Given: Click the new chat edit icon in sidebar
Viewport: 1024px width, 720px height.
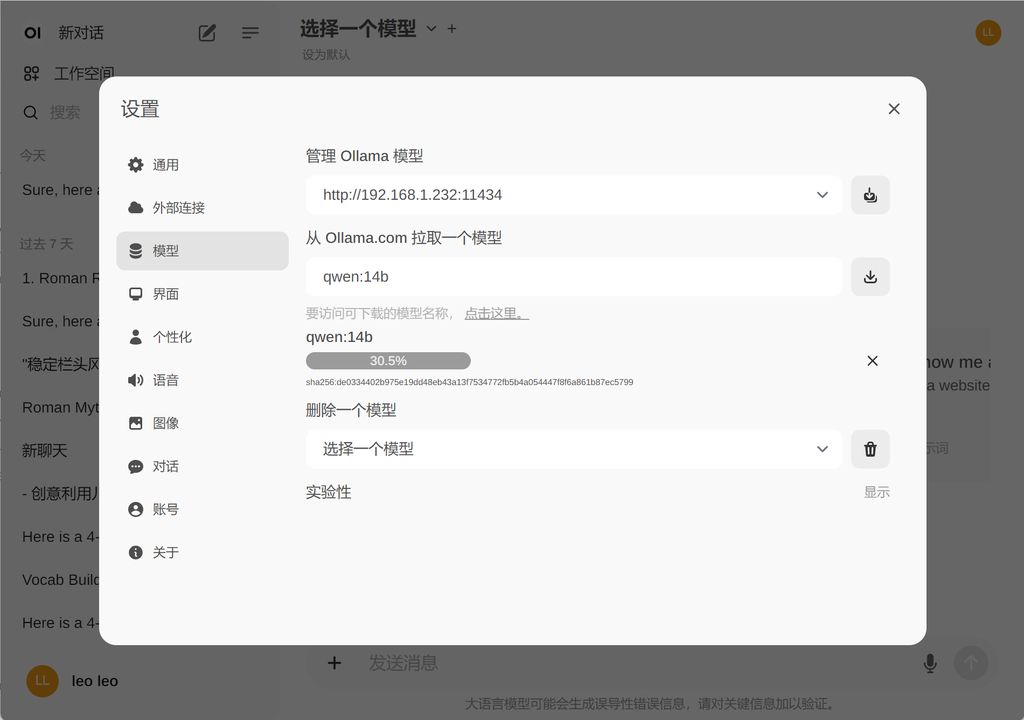Looking at the screenshot, I should click(x=207, y=33).
